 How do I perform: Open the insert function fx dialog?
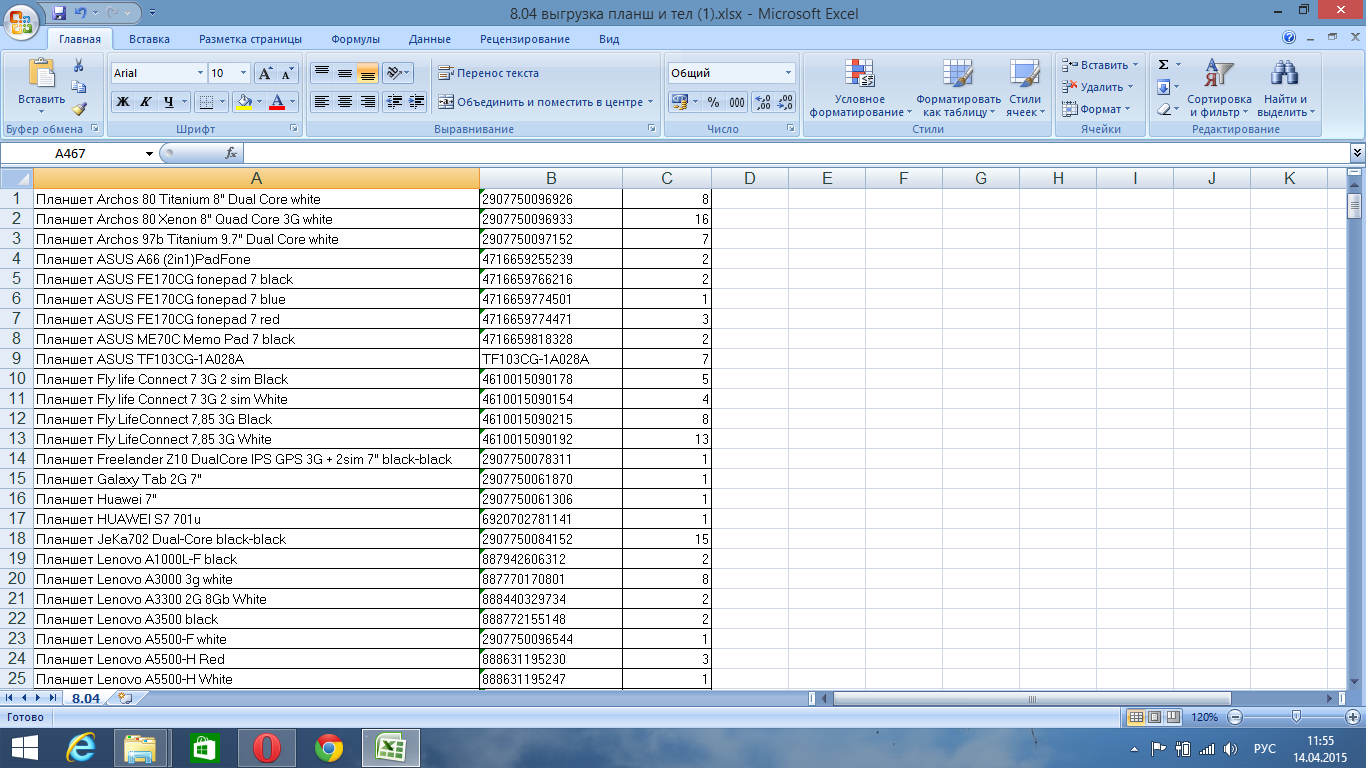pos(231,153)
